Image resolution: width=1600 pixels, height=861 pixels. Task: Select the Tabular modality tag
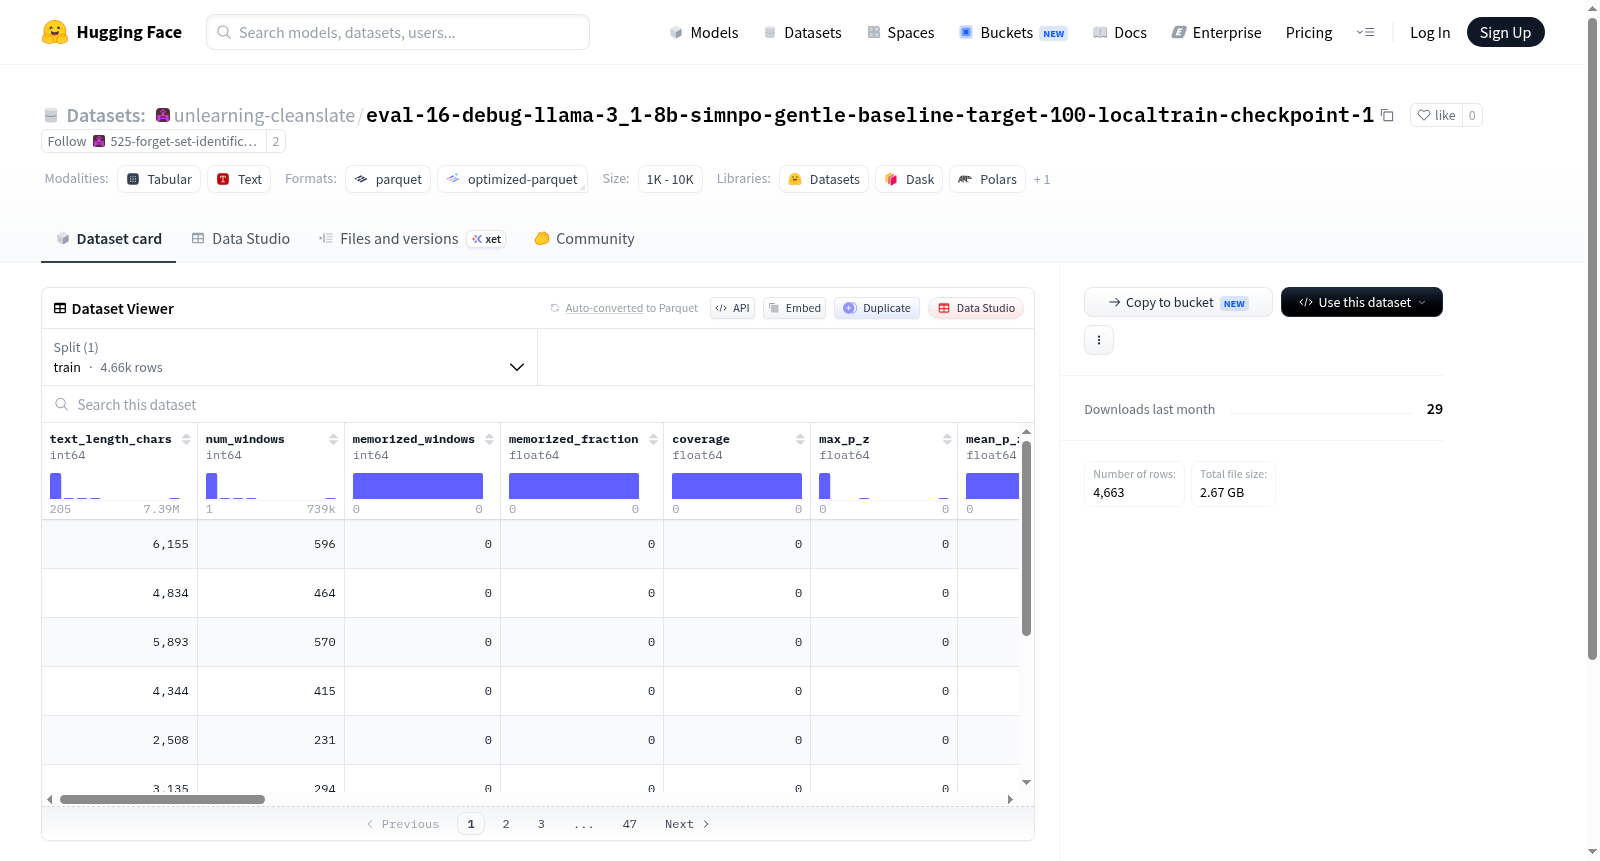click(x=159, y=179)
